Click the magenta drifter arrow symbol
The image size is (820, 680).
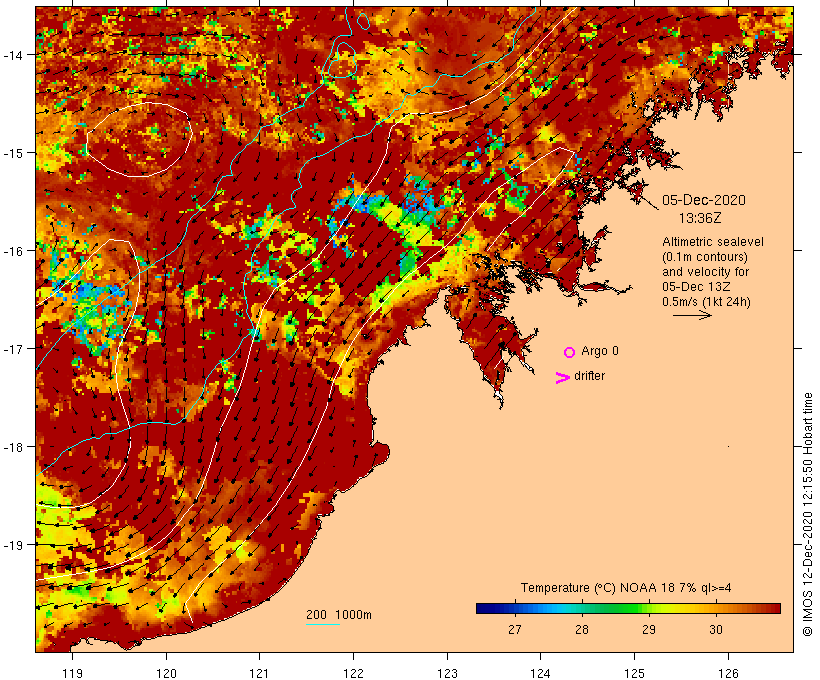tap(562, 378)
